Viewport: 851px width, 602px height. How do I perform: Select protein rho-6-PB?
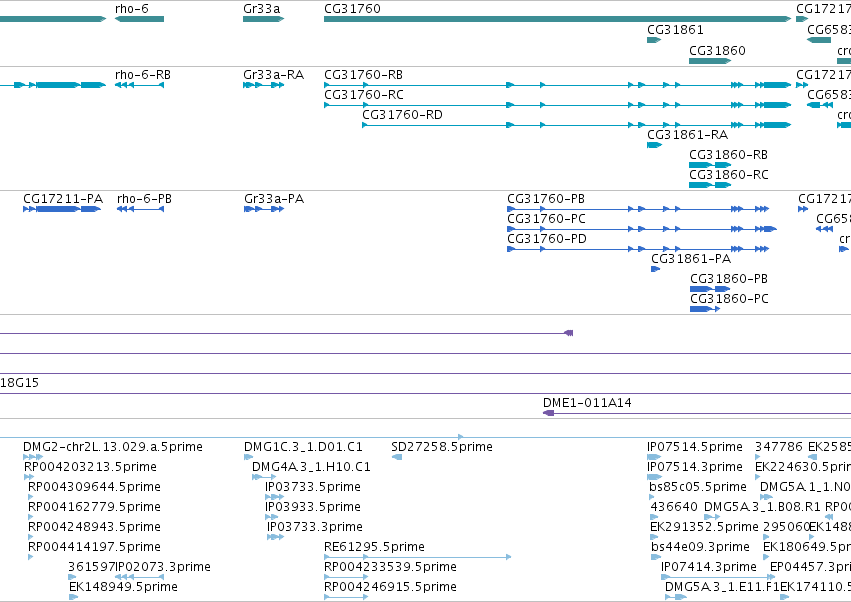140,210
